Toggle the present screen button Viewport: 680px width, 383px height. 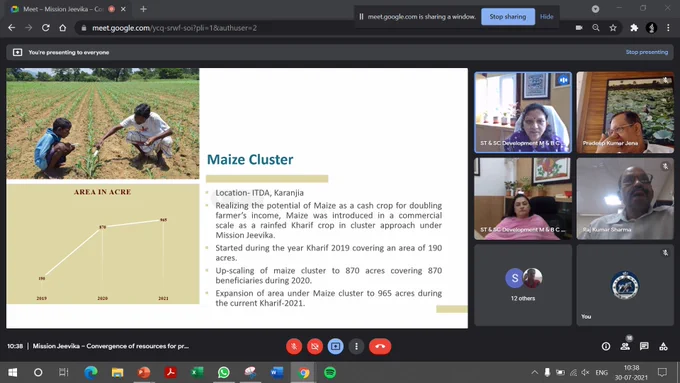tap(335, 346)
